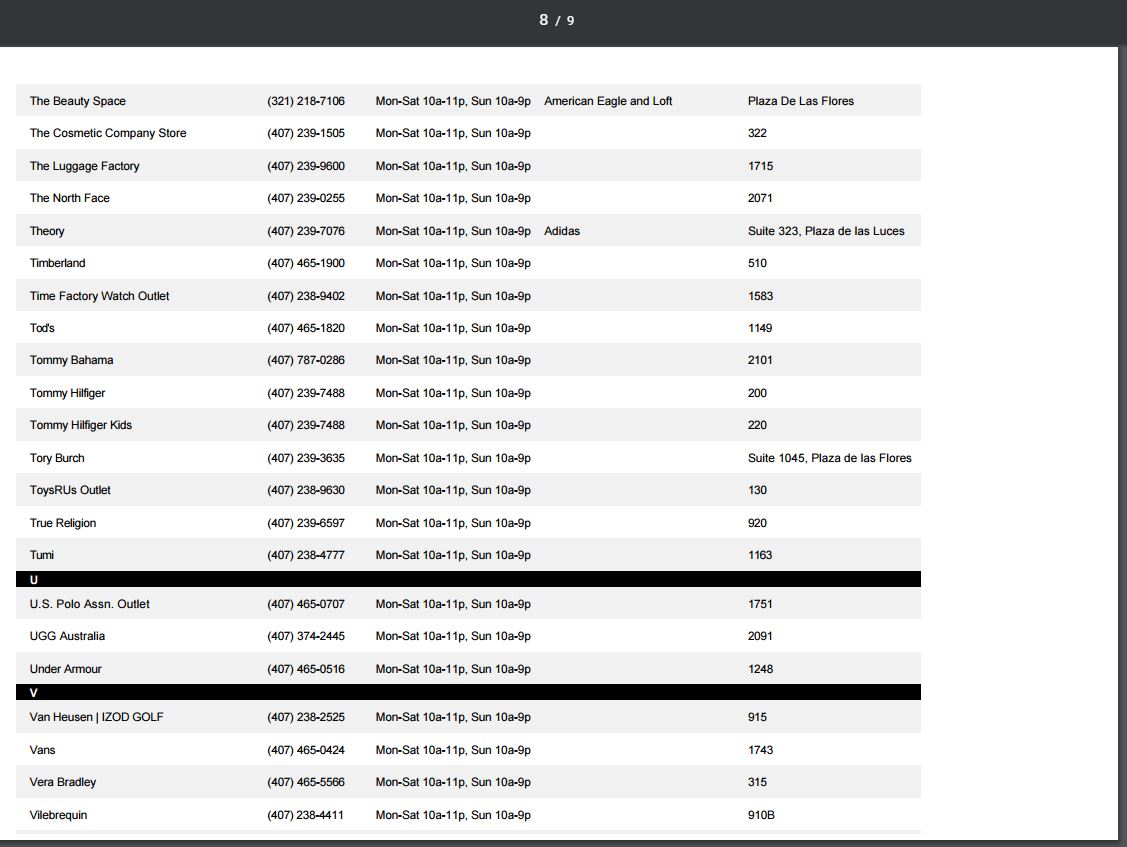Select The North Face store entry
The width and height of the screenshot is (1127, 847).
click(x=70, y=198)
